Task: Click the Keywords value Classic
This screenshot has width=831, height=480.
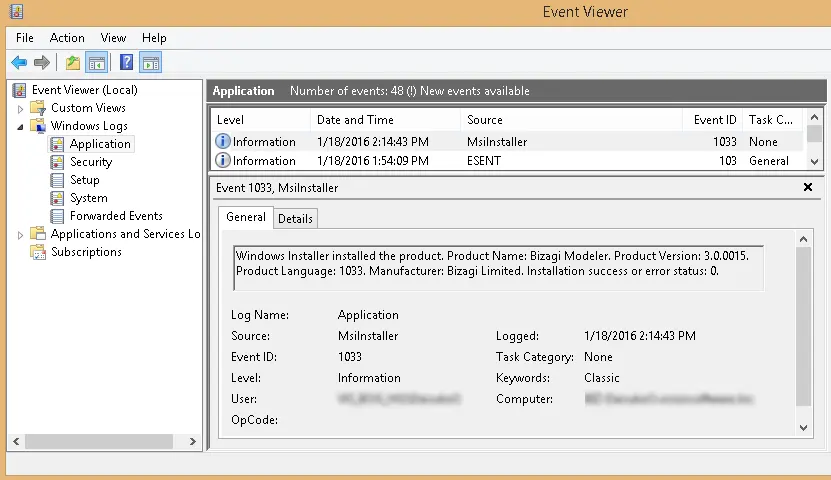Action: (x=602, y=378)
